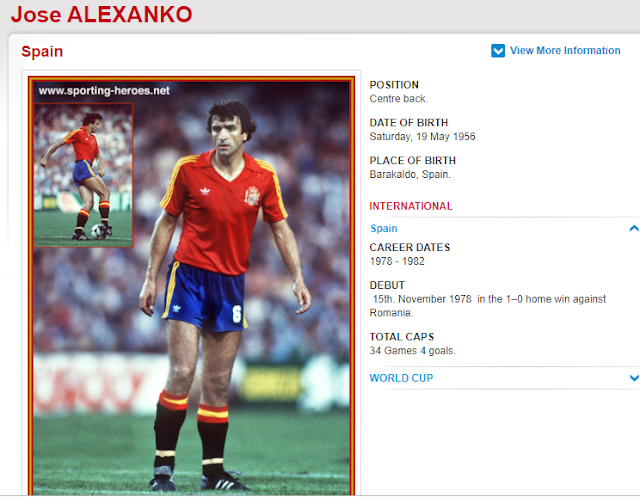Click the Adidas logo on the shirt

[x=205, y=191]
